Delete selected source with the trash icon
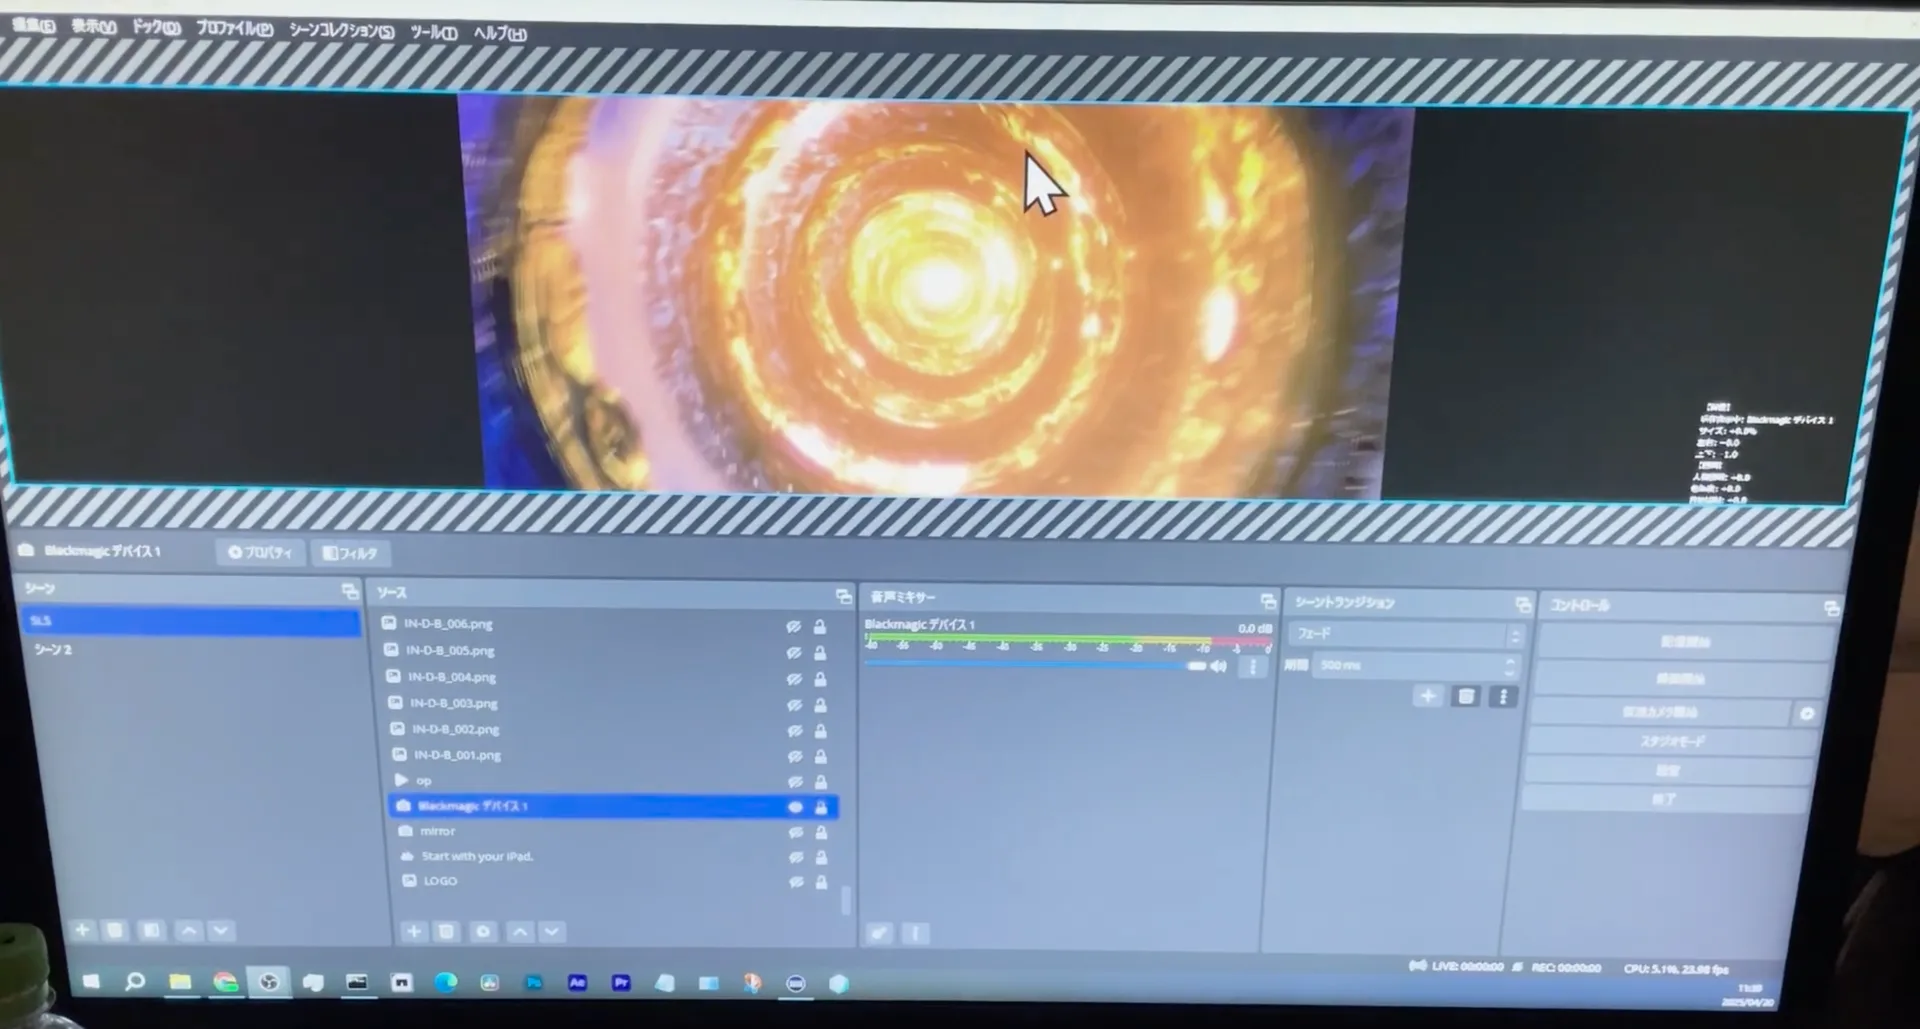 point(446,931)
